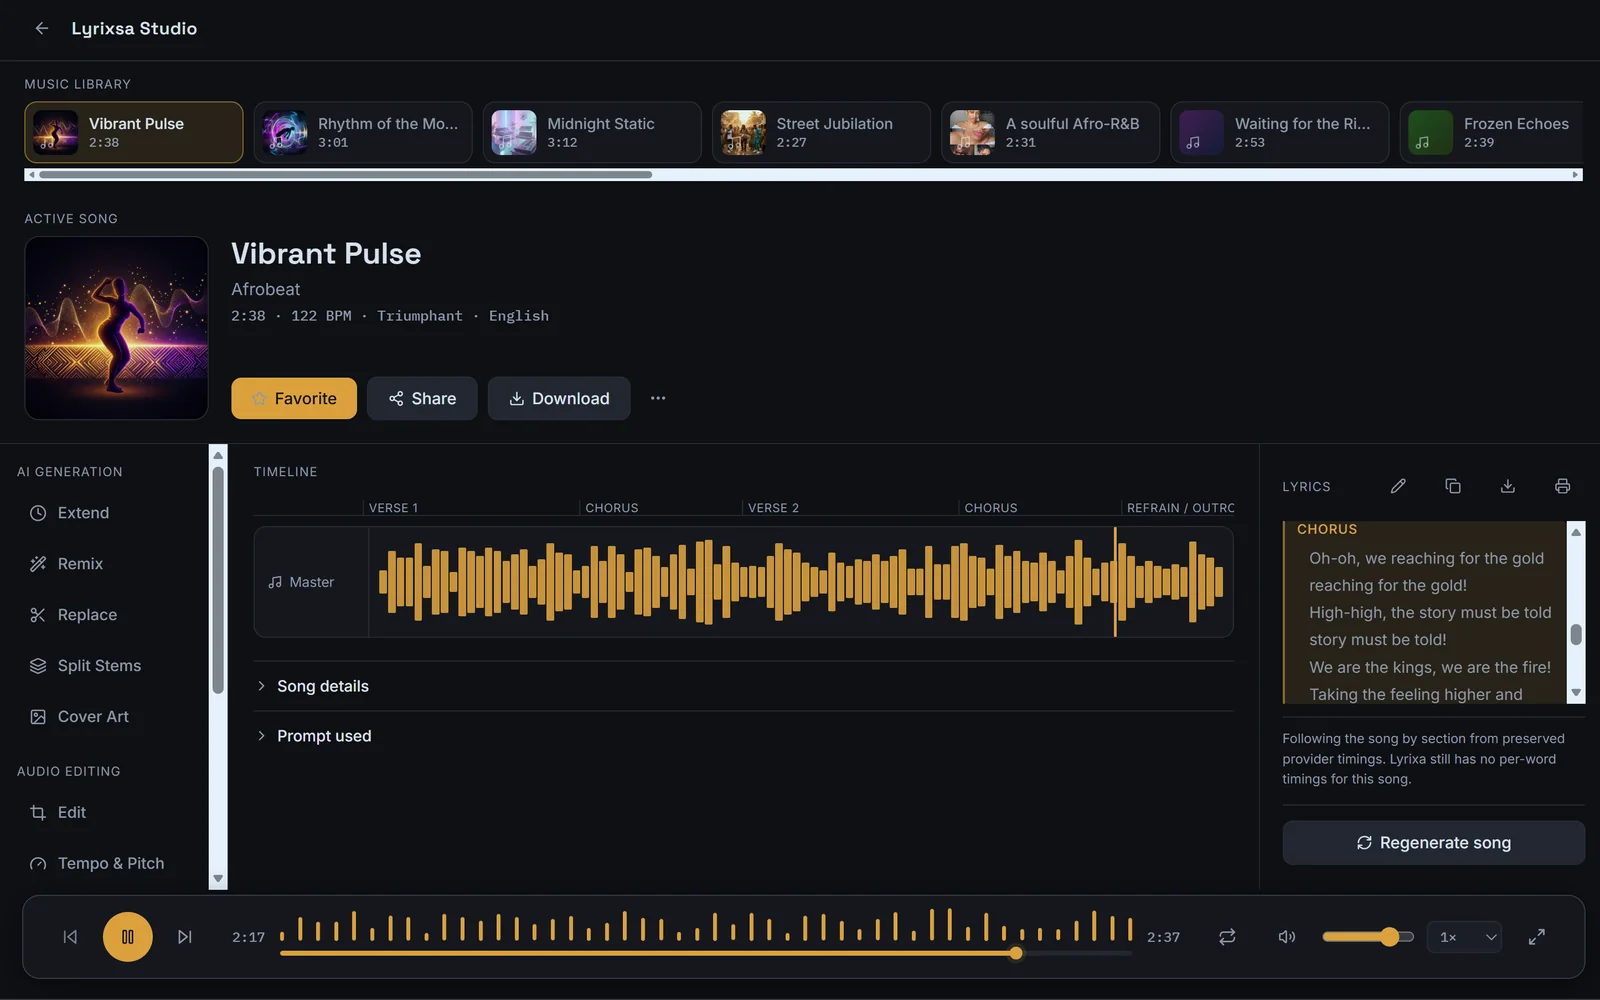1600x1000 pixels.
Task: Copy lyrics using the copy icon
Action: (1453, 486)
